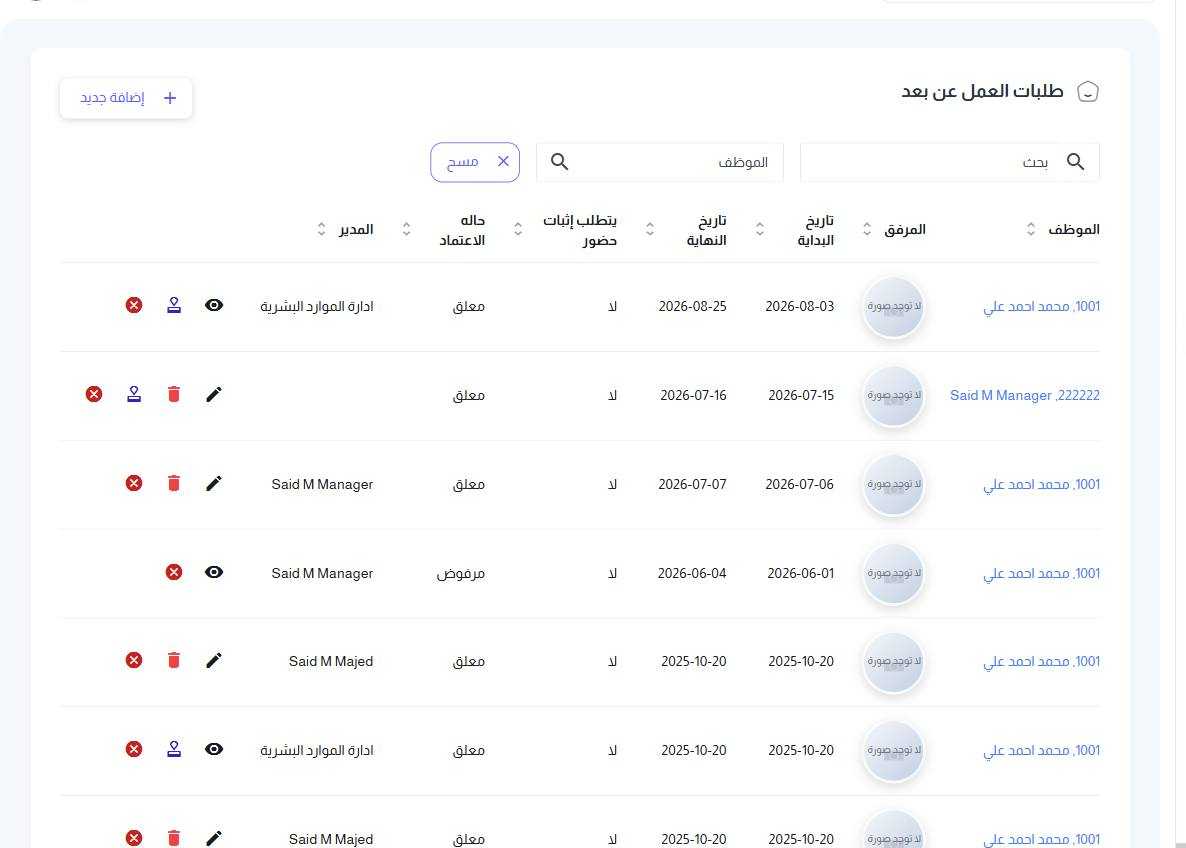Click the طلبات العمل عن بعد heading
Screen dimensions: 1186x848
click(x=983, y=92)
